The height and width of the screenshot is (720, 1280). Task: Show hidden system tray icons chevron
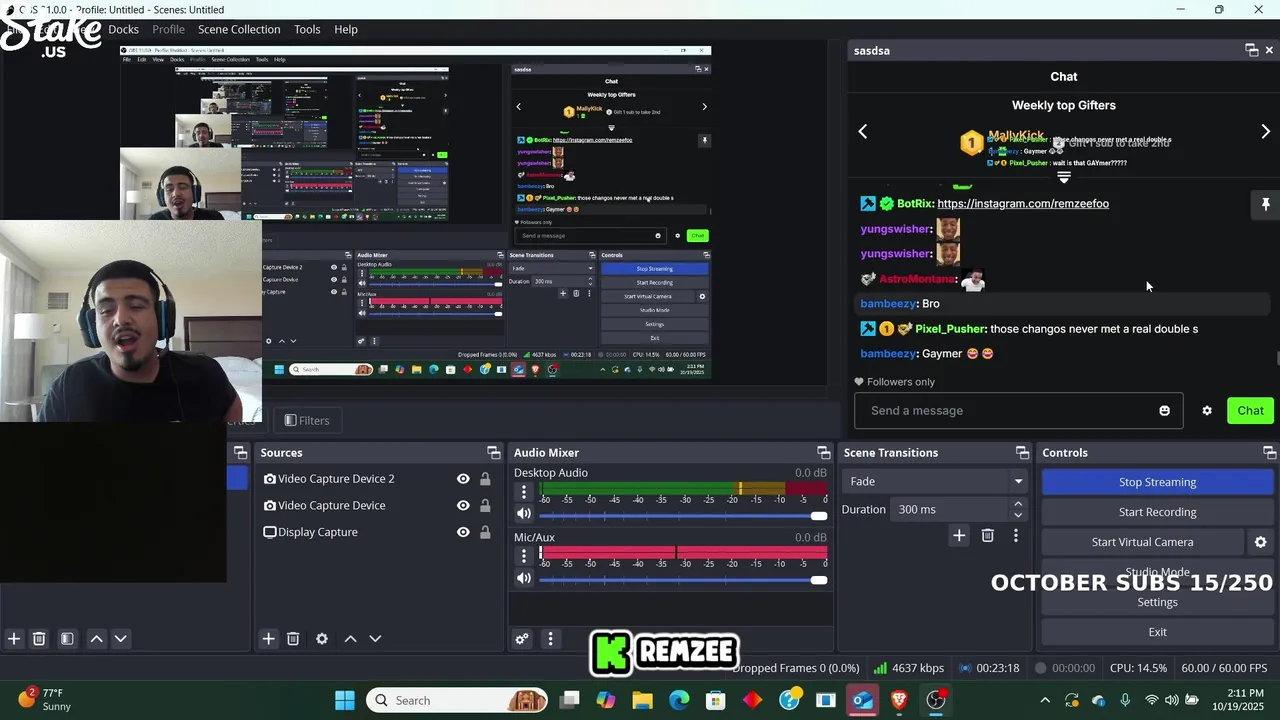[1045, 700]
